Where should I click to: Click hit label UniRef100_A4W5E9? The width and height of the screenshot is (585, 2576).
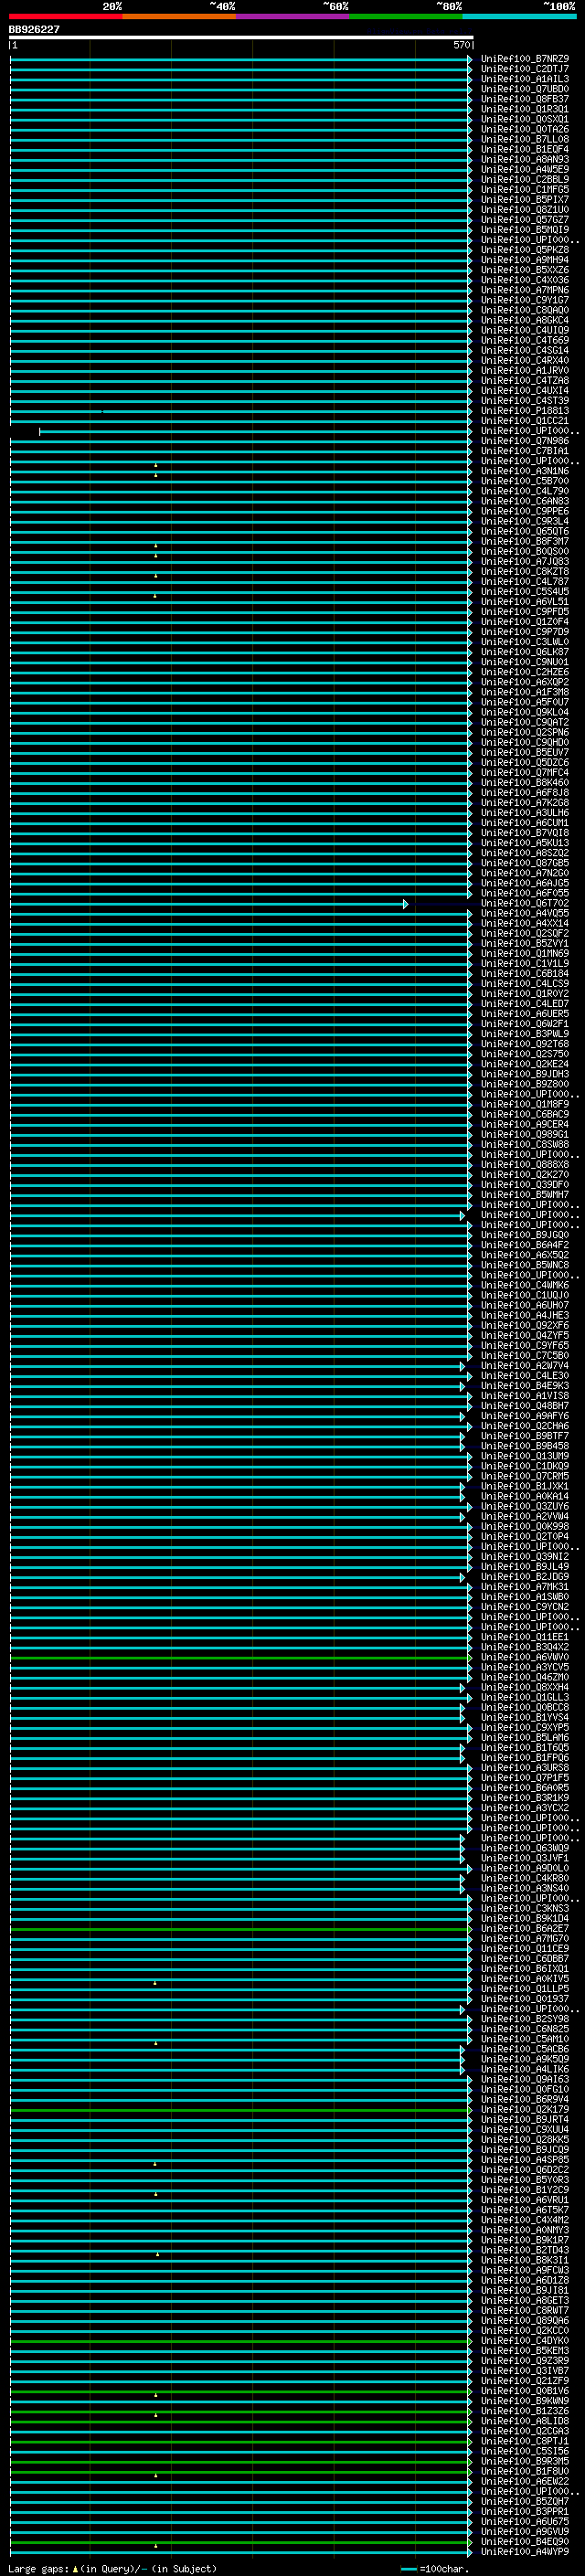tap(525, 169)
